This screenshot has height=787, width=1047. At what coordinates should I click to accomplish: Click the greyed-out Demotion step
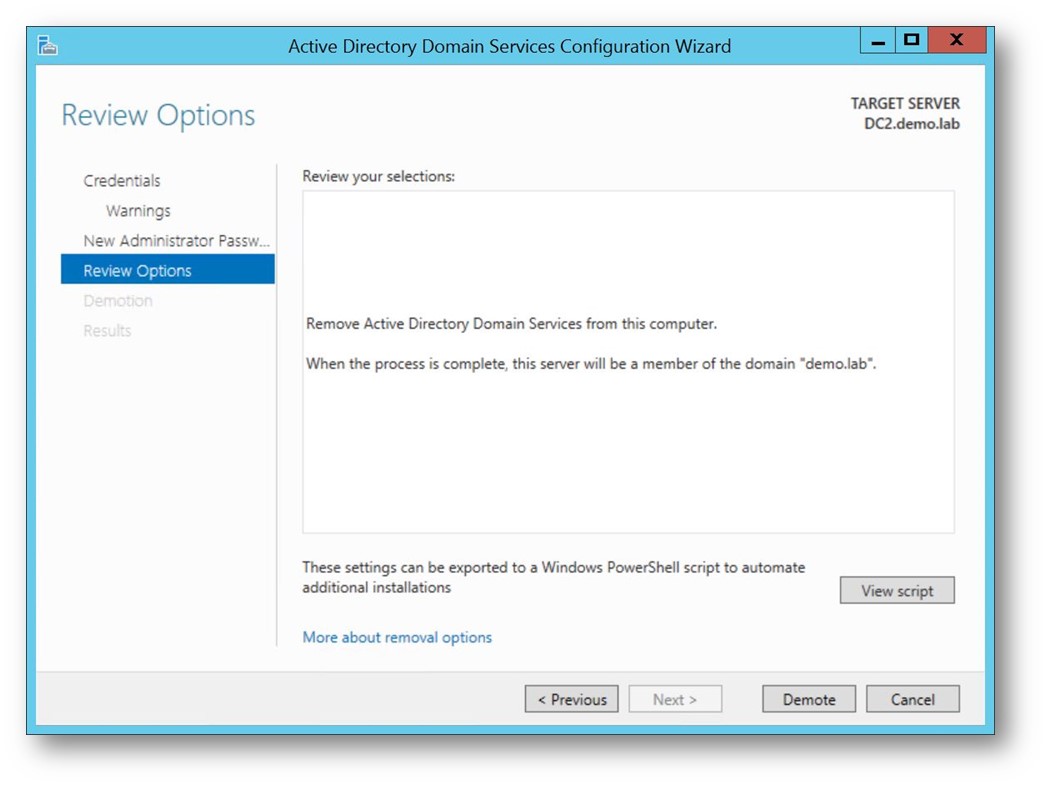(x=118, y=301)
